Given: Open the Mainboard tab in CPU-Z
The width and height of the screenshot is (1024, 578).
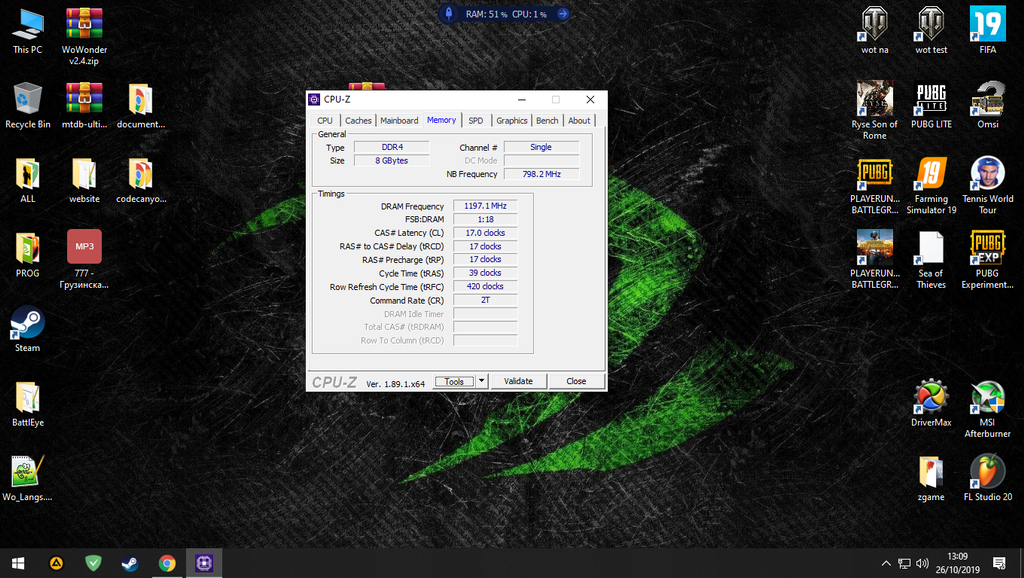Looking at the screenshot, I should 399,121.
